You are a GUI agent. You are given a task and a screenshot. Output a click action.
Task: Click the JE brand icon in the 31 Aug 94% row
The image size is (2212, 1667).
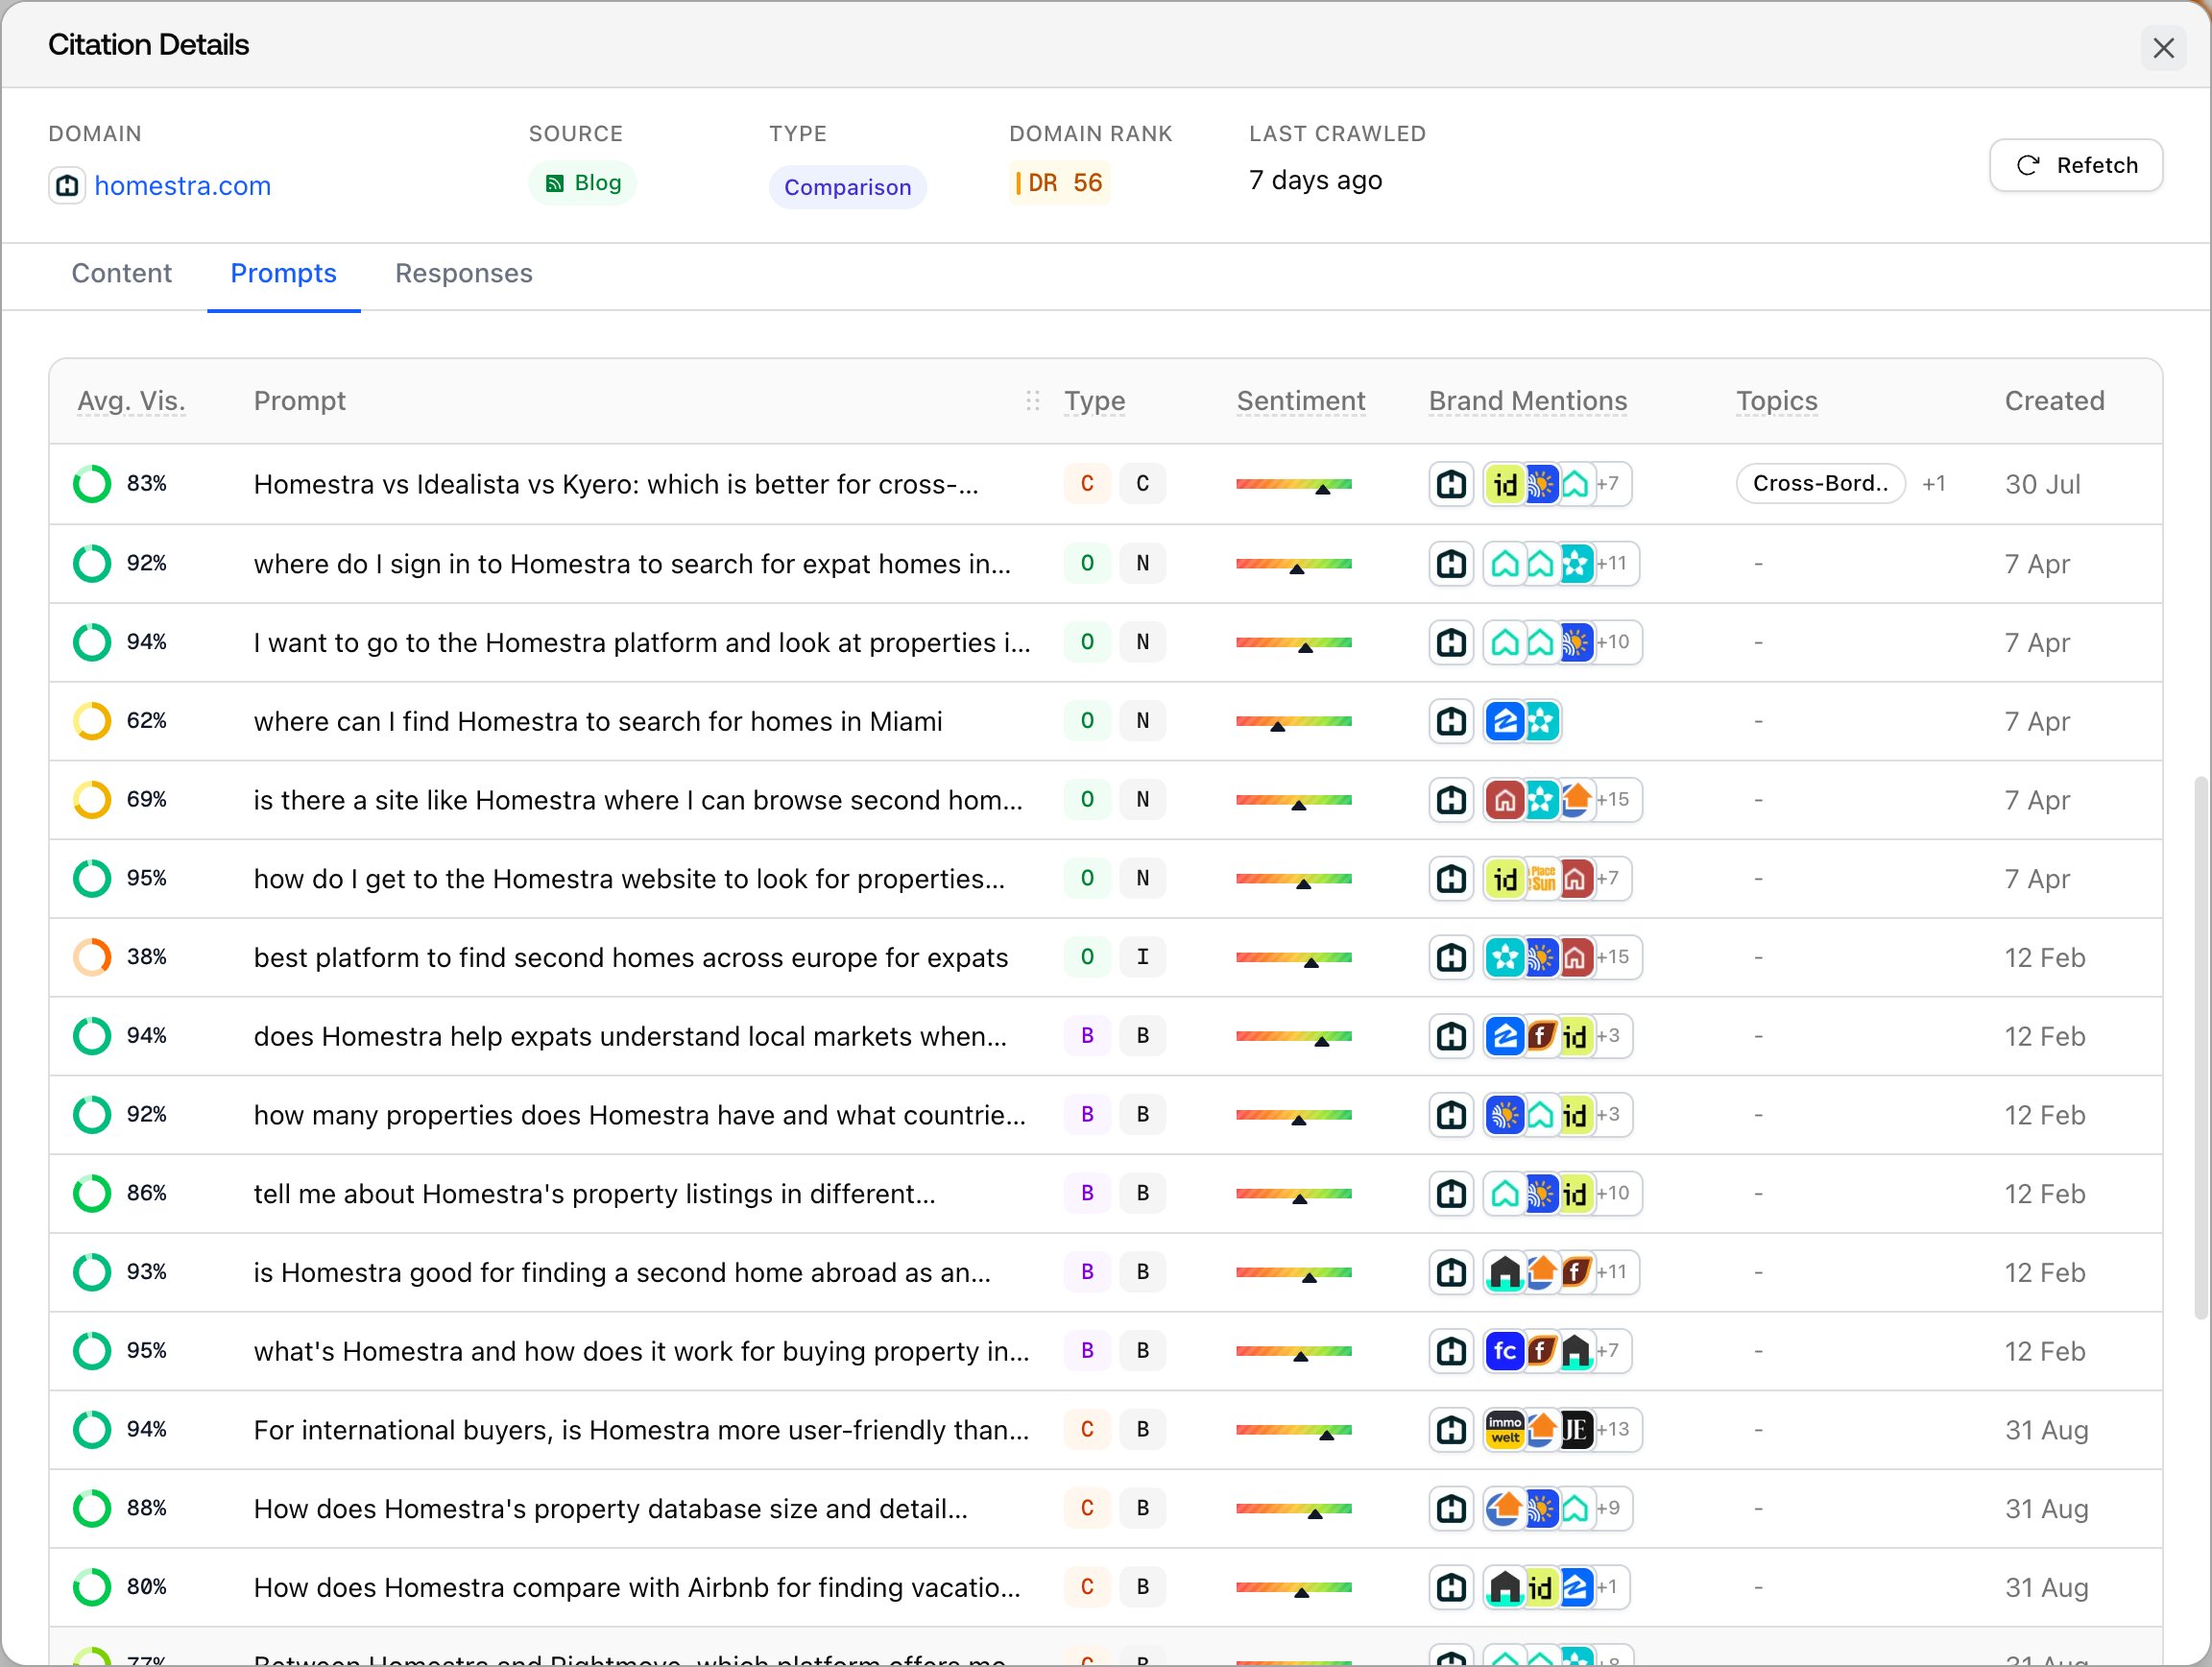(1576, 1430)
